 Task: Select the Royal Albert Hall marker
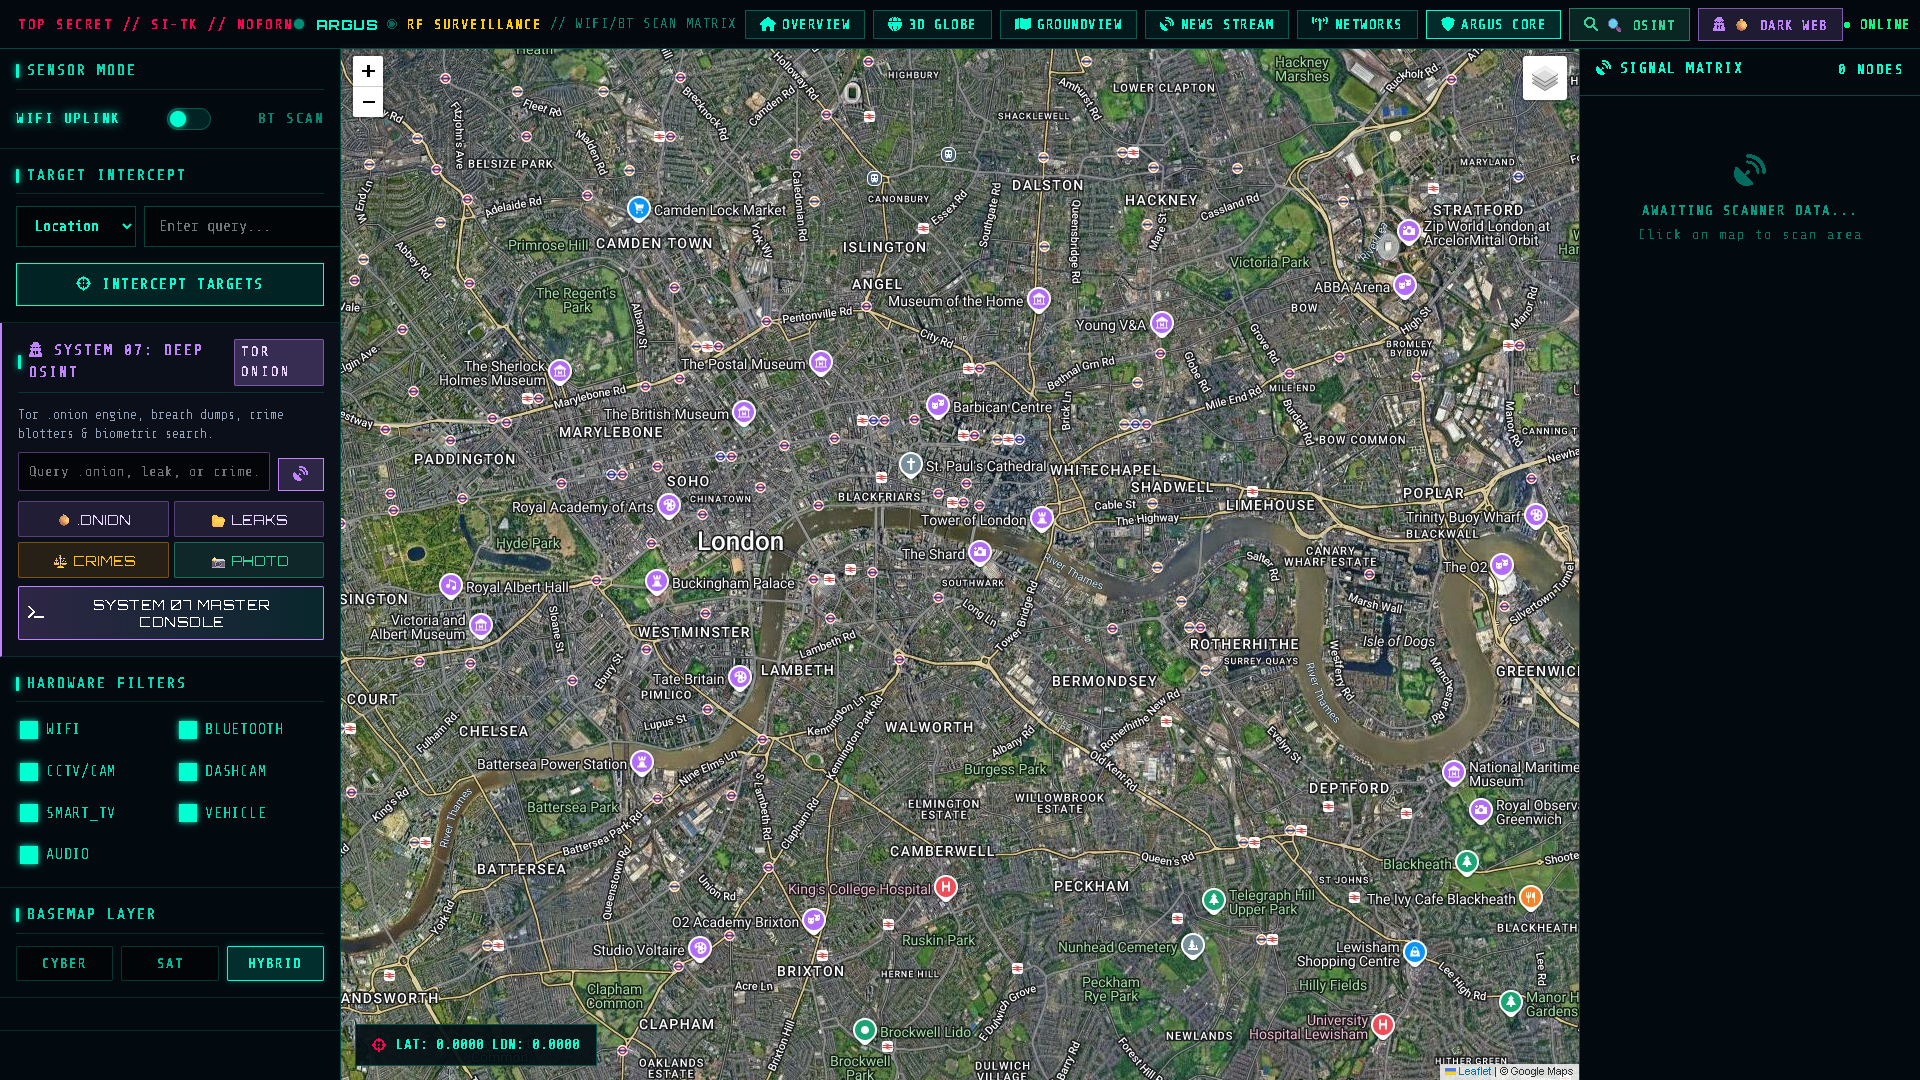450,585
